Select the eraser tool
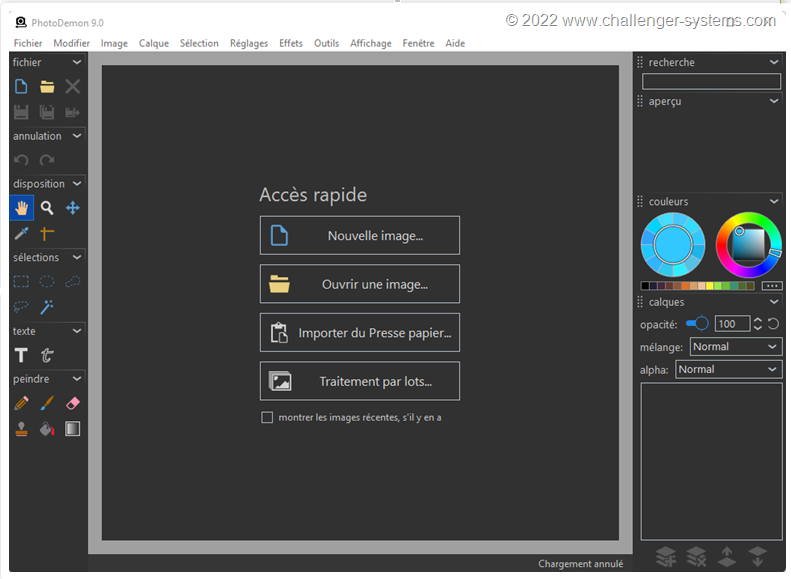Viewport: 791px width, 579px height. [x=73, y=403]
